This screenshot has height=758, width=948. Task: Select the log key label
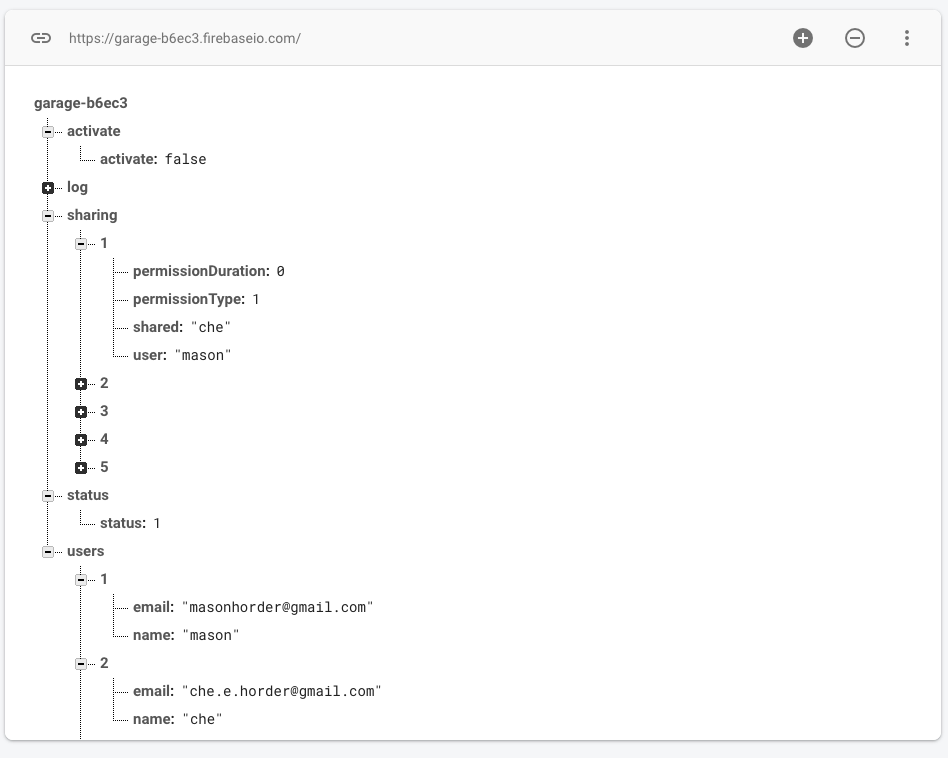click(77, 187)
